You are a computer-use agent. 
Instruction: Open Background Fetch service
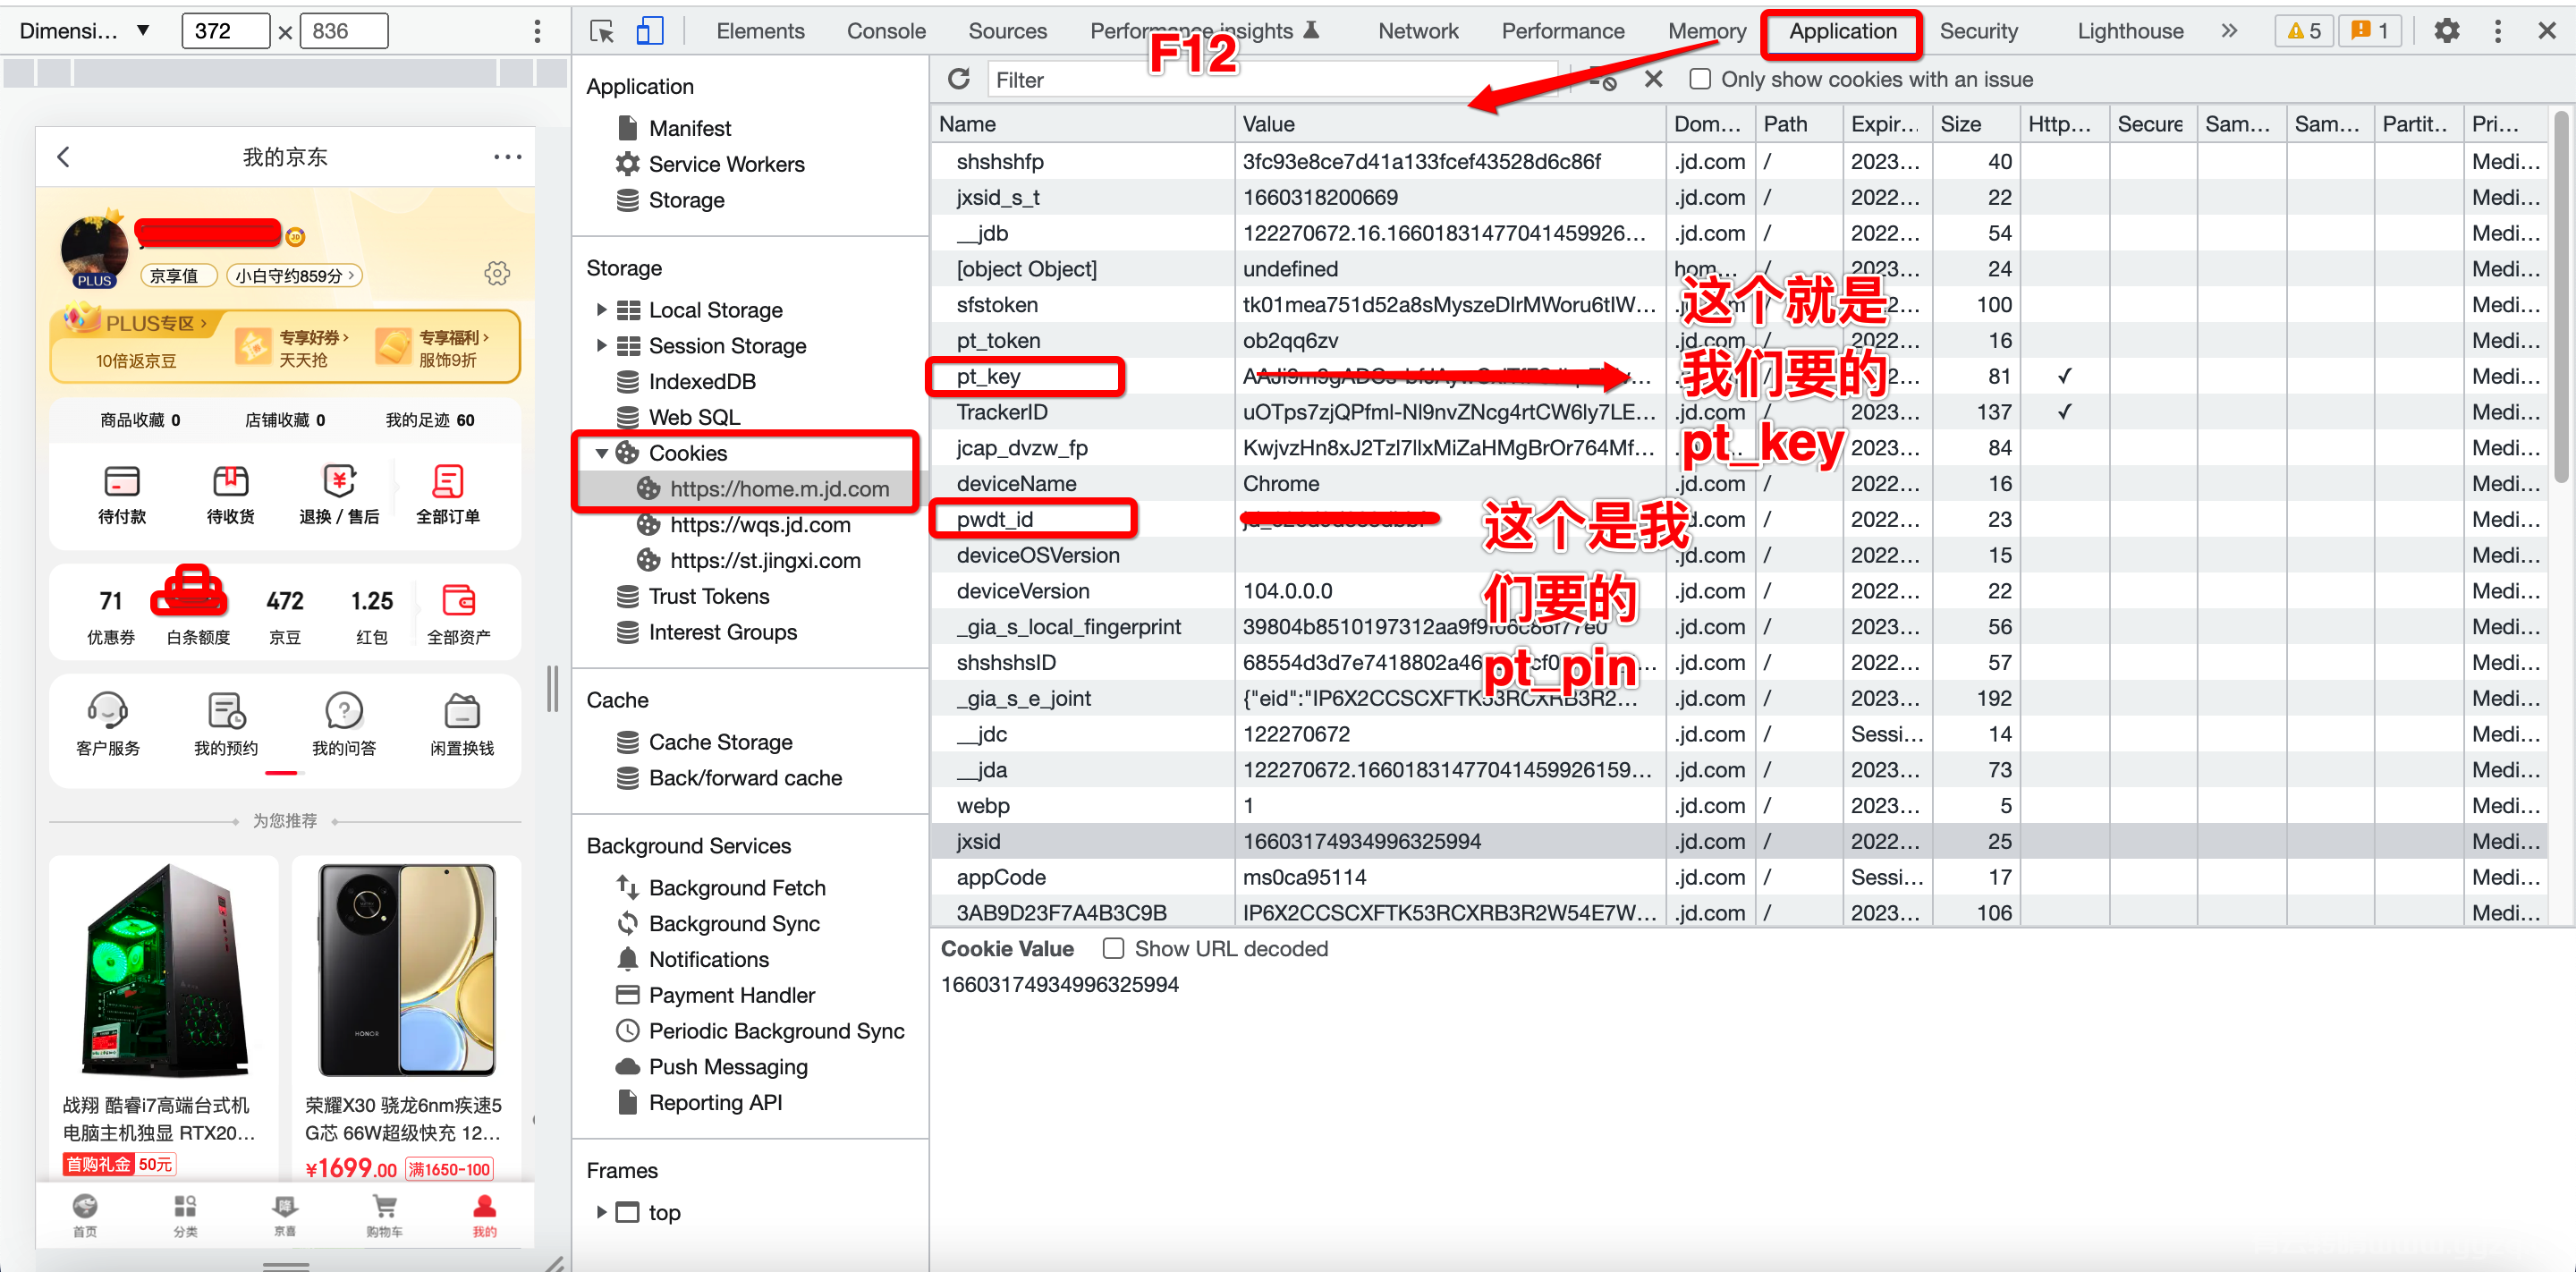[737, 887]
